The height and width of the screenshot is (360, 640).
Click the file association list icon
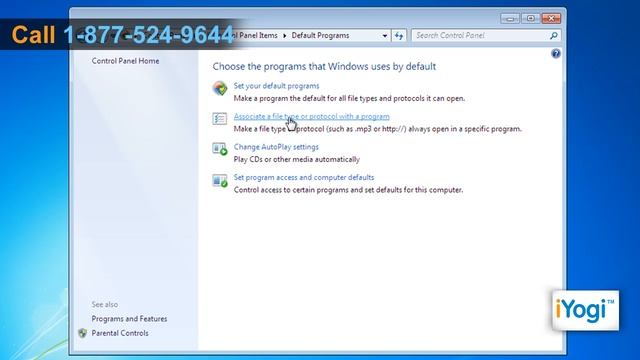pyautogui.click(x=220, y=119)
